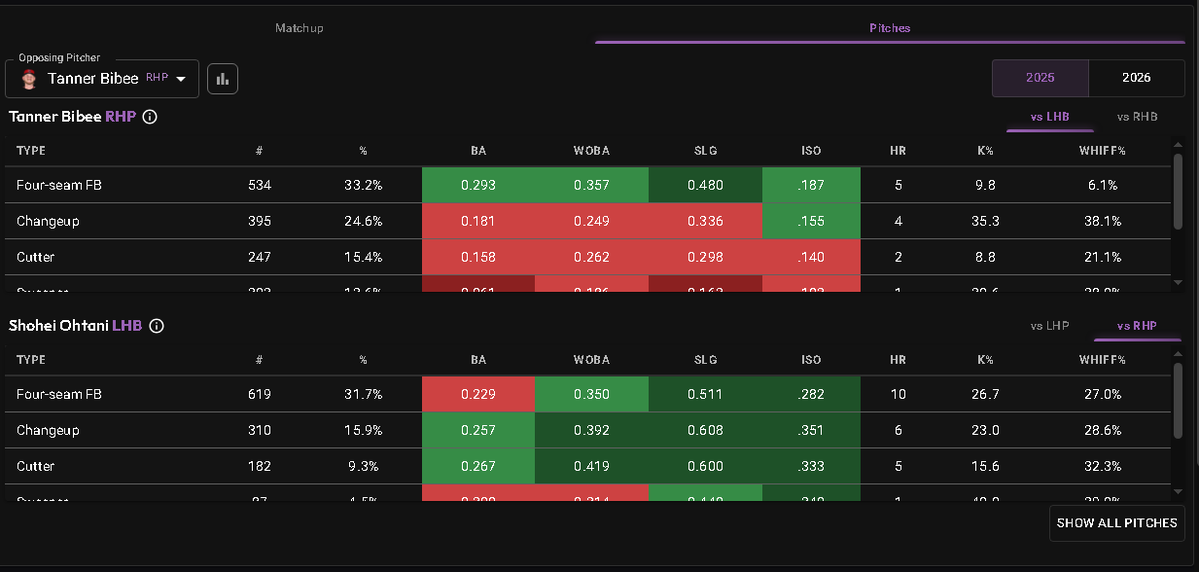Click the 38.1% WHIFF cell

pos(1102,221)
